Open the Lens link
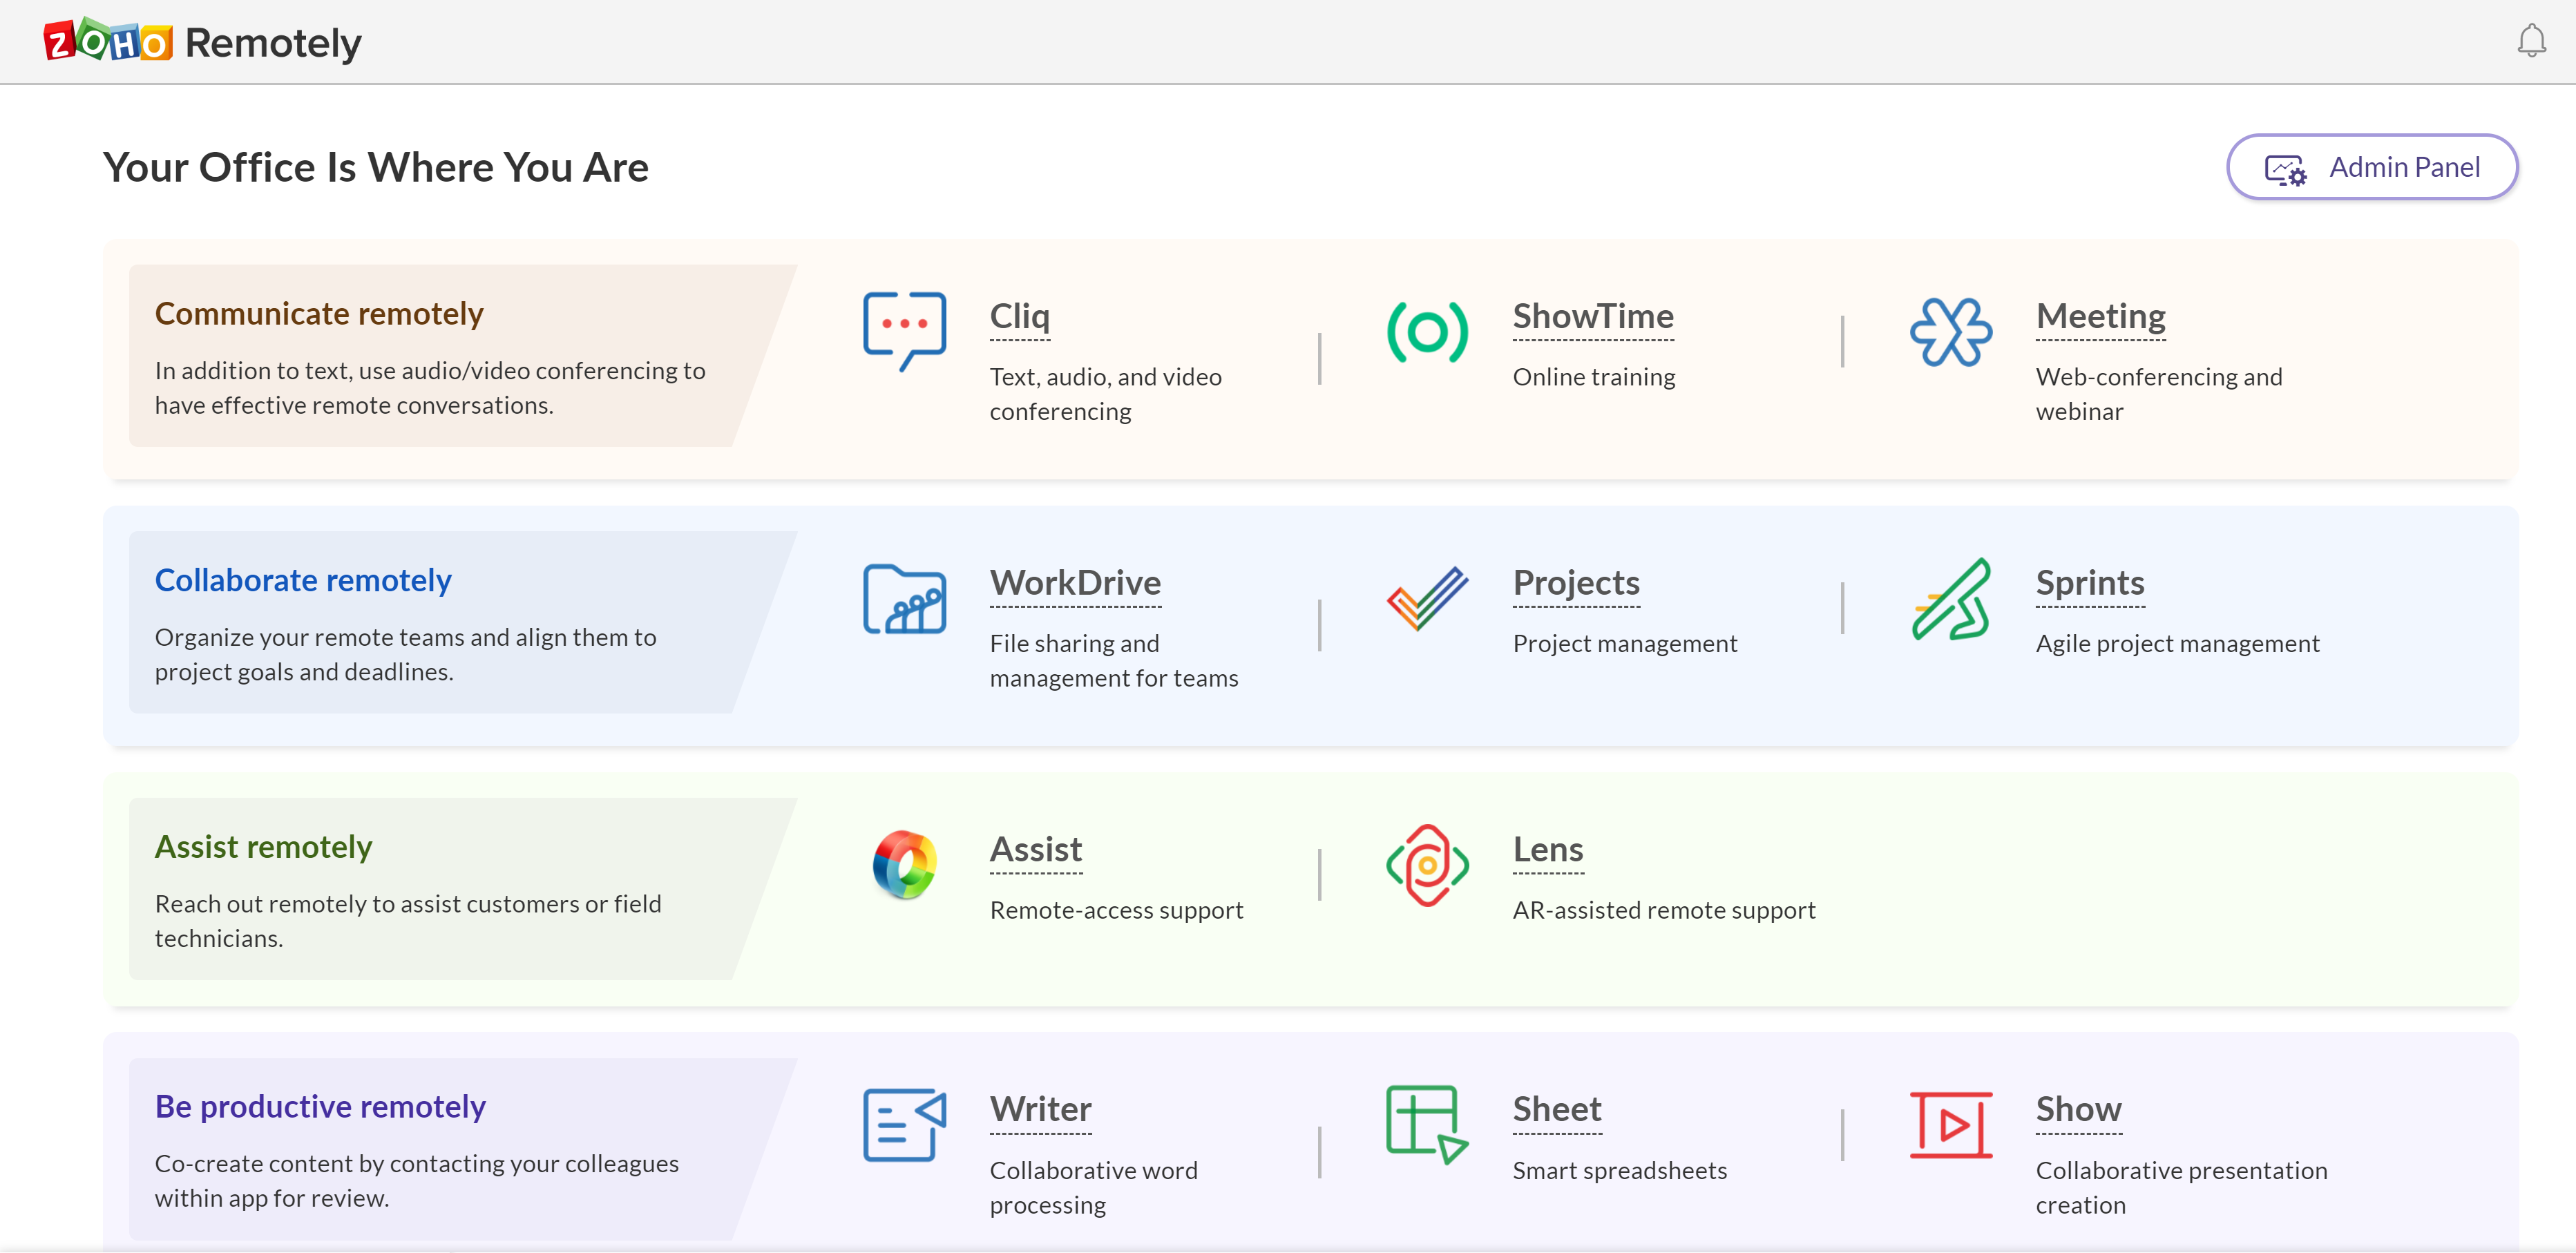 click(1547, 850)
